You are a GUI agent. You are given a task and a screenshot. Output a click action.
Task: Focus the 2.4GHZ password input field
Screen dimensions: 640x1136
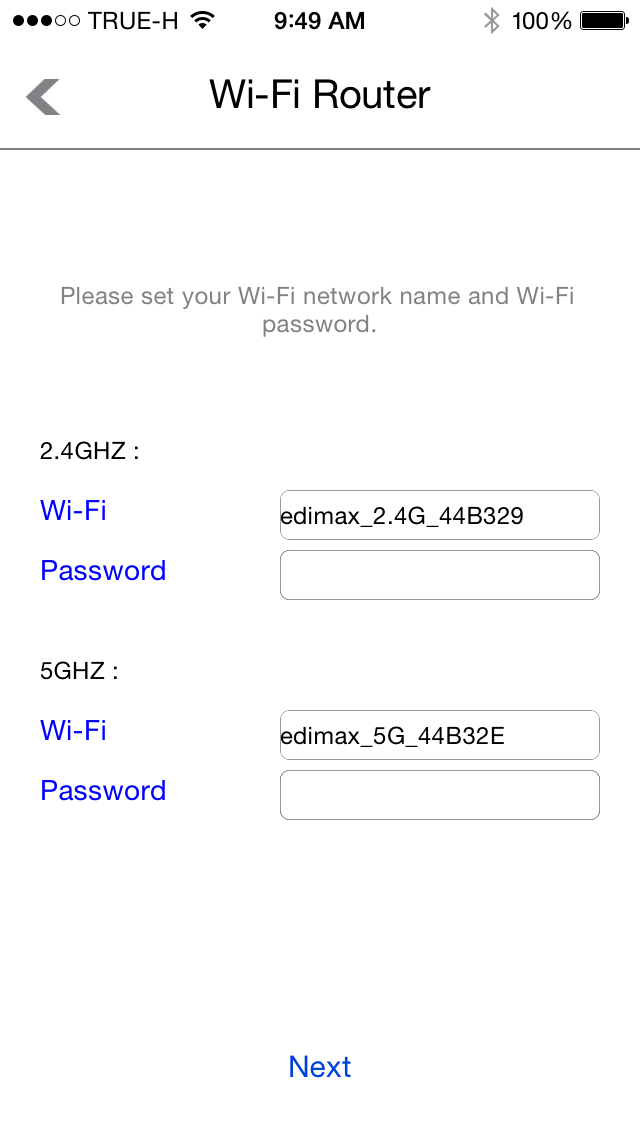[x=439, y=575]
